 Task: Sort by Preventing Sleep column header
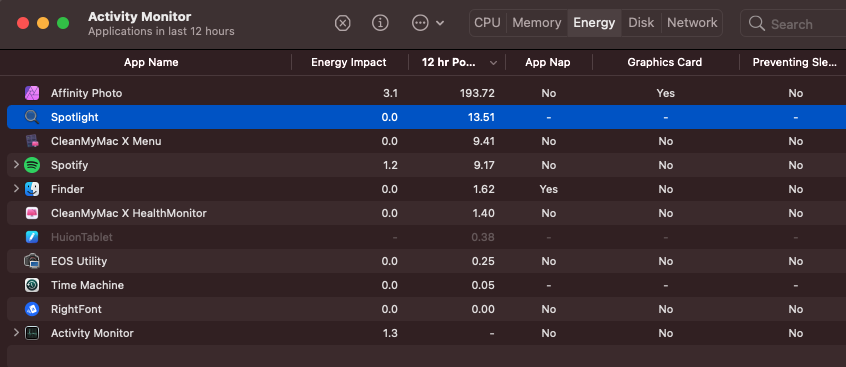[x=794, y=63]
